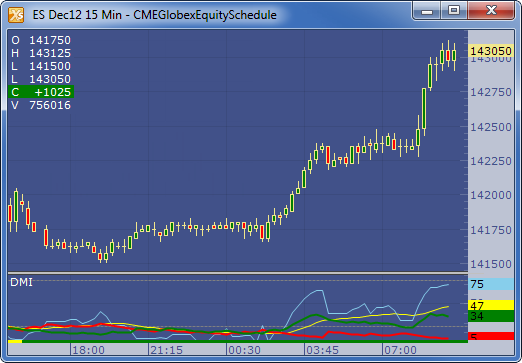The image size is (522, 363).
Task: Click the green DMI value 34
Action: tap(491, 316)
